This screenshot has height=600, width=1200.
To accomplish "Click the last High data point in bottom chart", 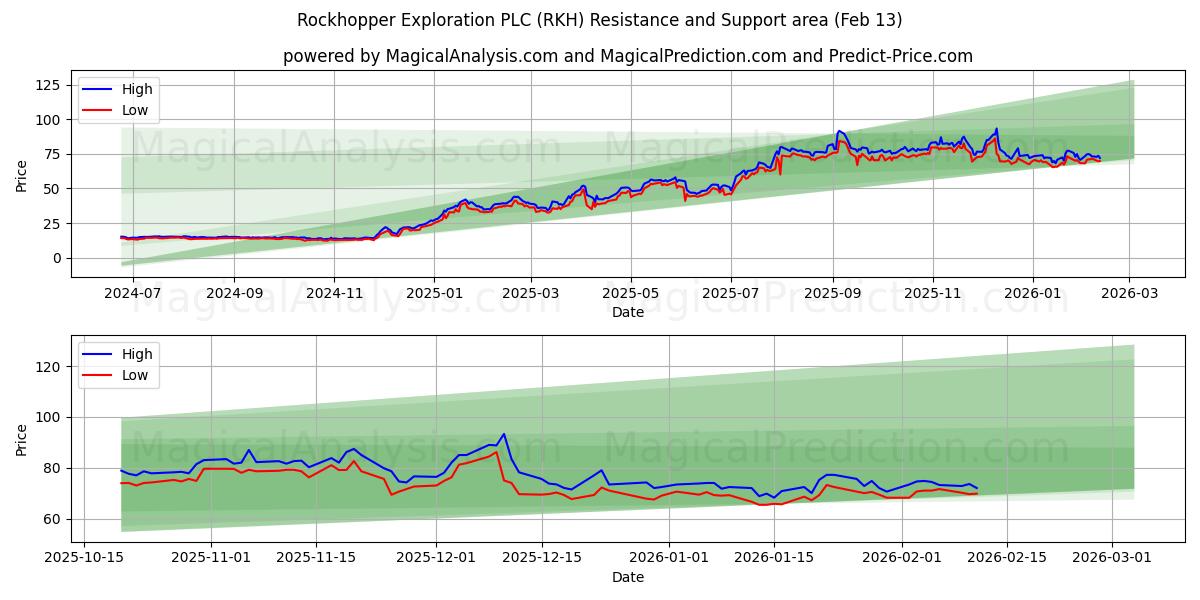I will pyautogui.click(x=977, y=488).
